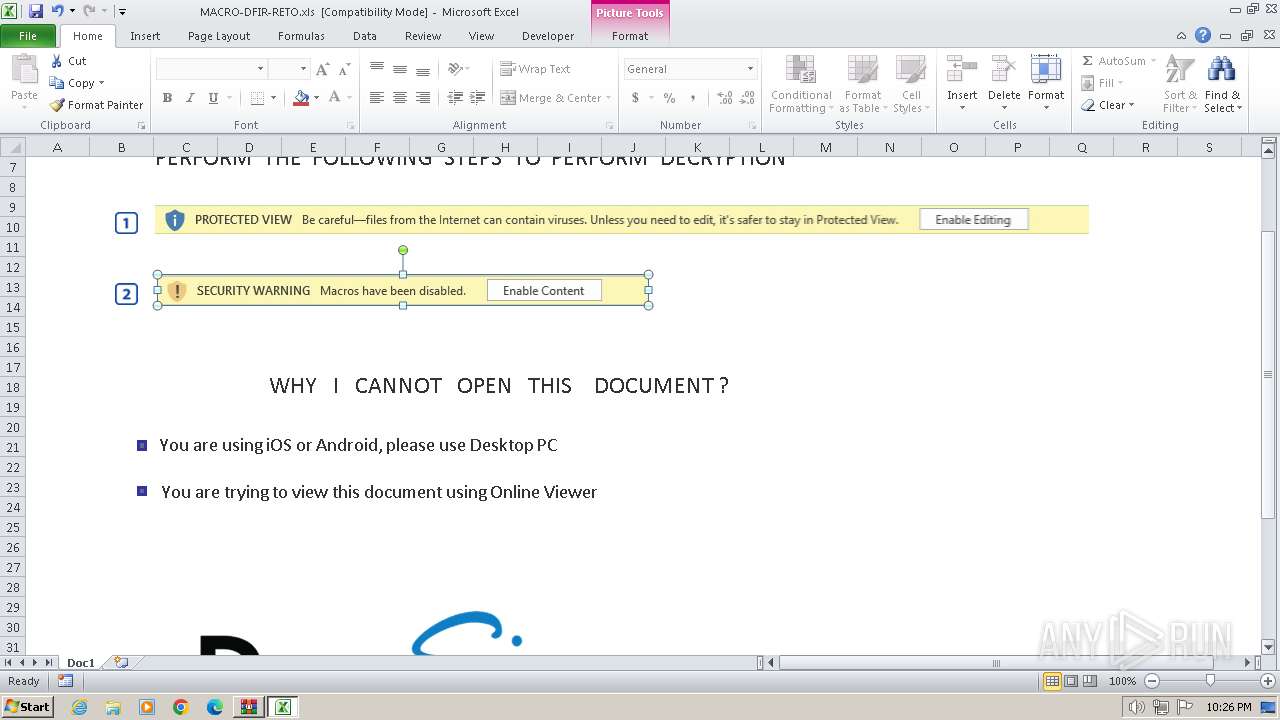Viewport: 1280px width, 720px height.
Task: Apply comma style
Action: click(x=692, y=98)
